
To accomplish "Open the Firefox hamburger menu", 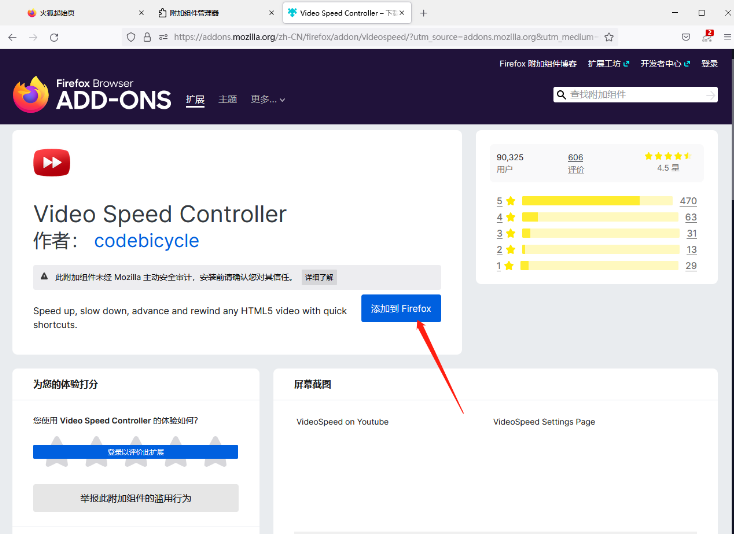I will point(727,37).
